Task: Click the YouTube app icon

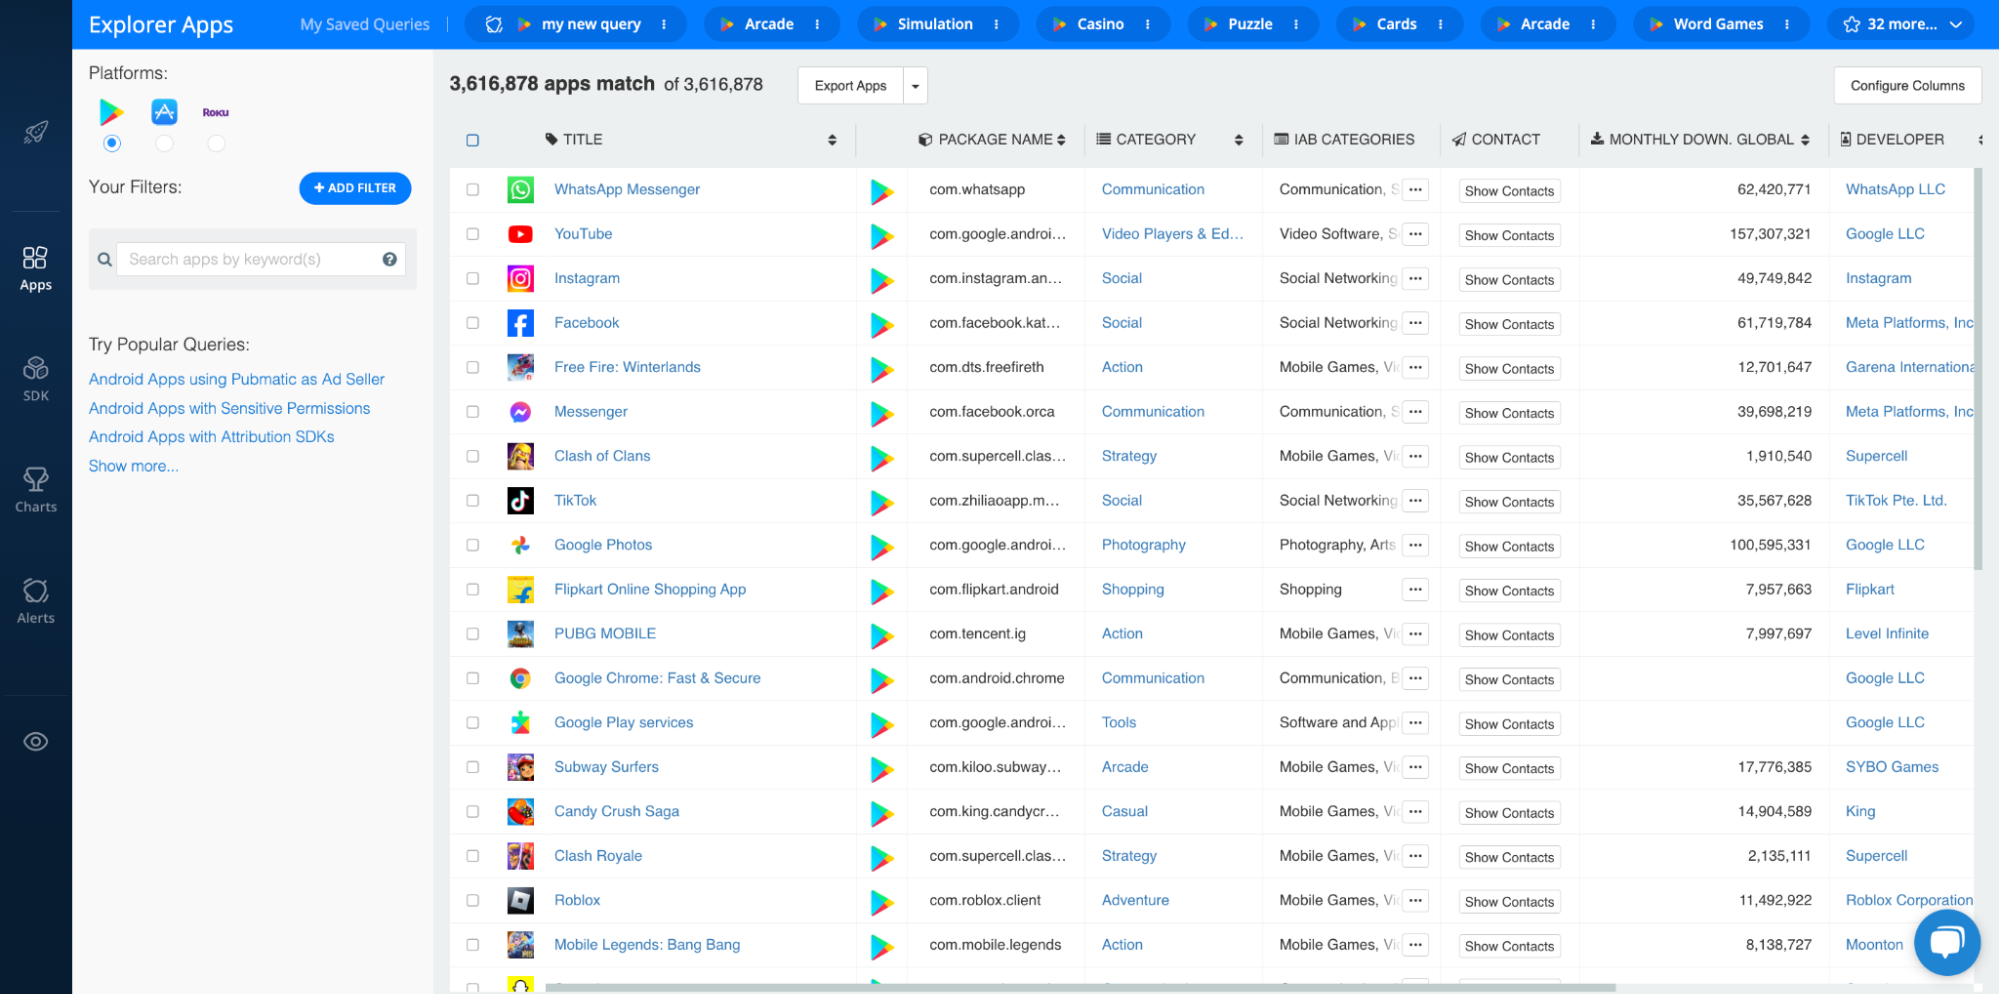Action: click(x=520, y=234)
